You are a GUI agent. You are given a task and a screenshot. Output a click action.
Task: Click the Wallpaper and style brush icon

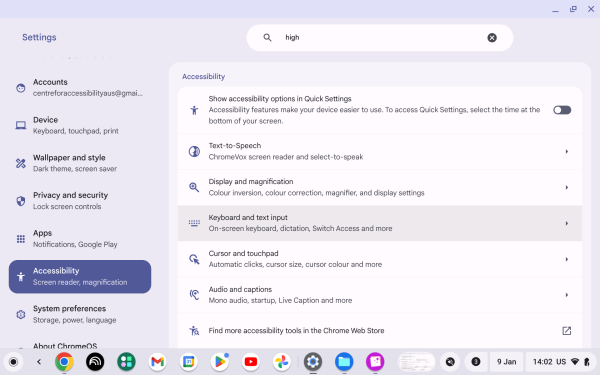tap(21, 163)
